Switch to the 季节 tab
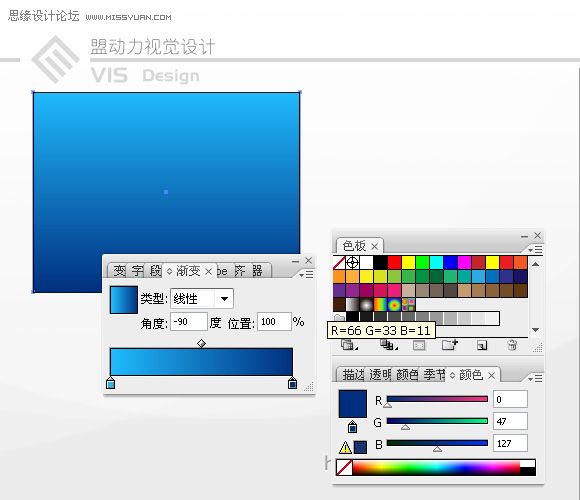This screenshot has width=580, height=500. 434,375
